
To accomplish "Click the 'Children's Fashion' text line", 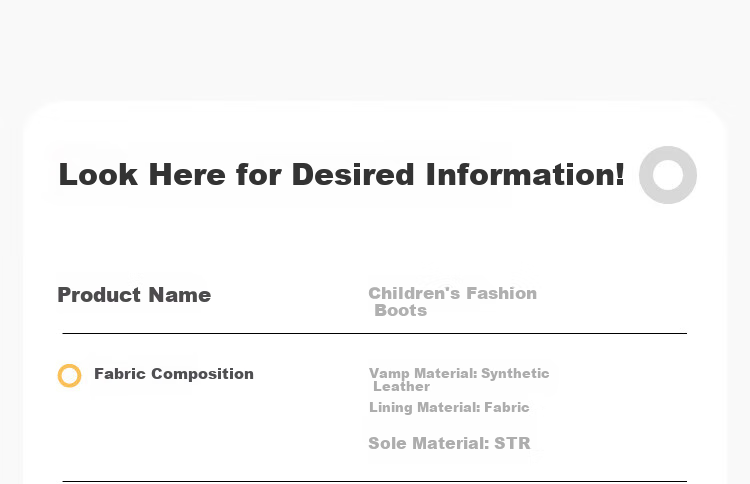I will click(x=452, y=293).
